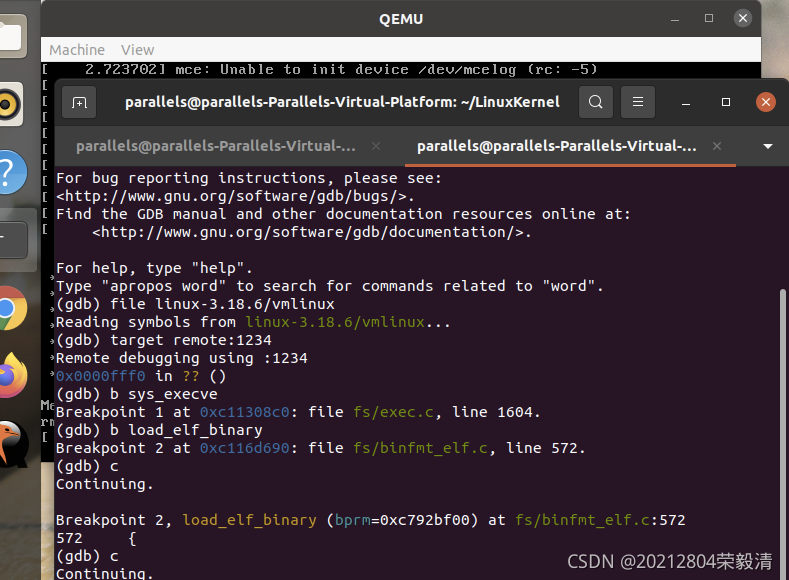Click the terminal search magnifier icon
The image size is (789, 580).
(x=596, y=102)
